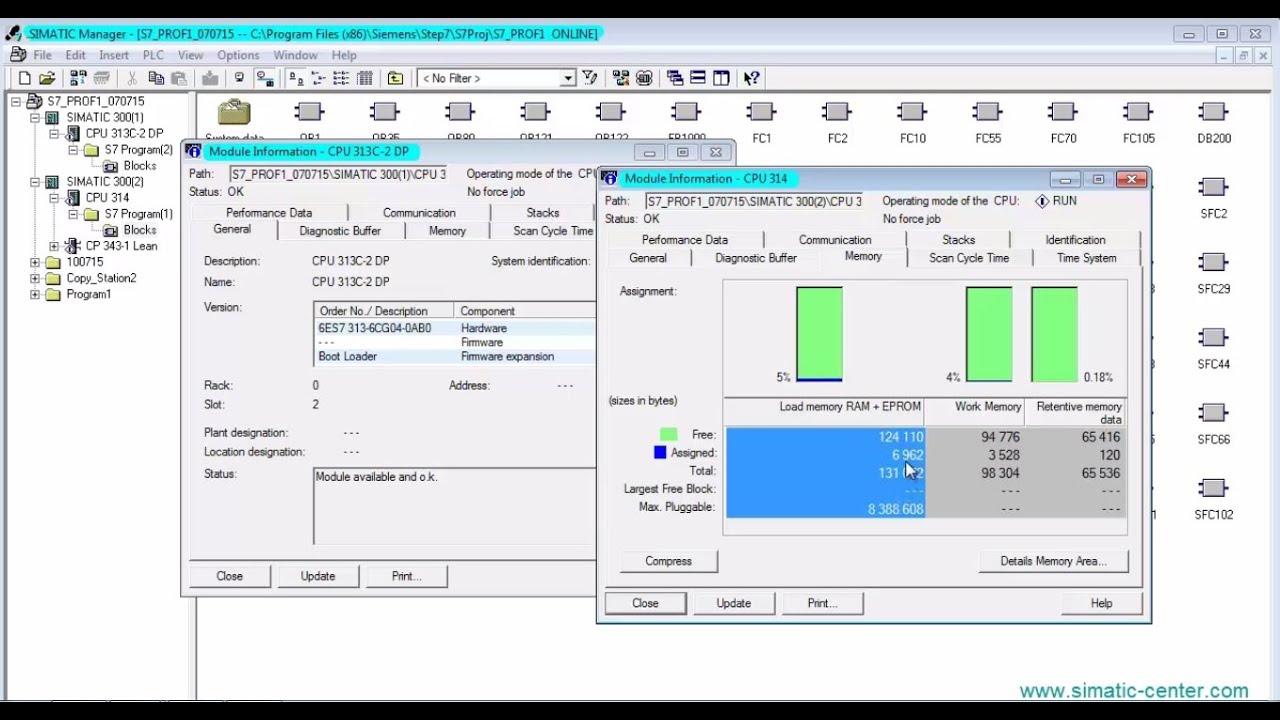Click the Cut scissors icon
The width and height of the screenshot is (1280, 720).
coord(131,78)
